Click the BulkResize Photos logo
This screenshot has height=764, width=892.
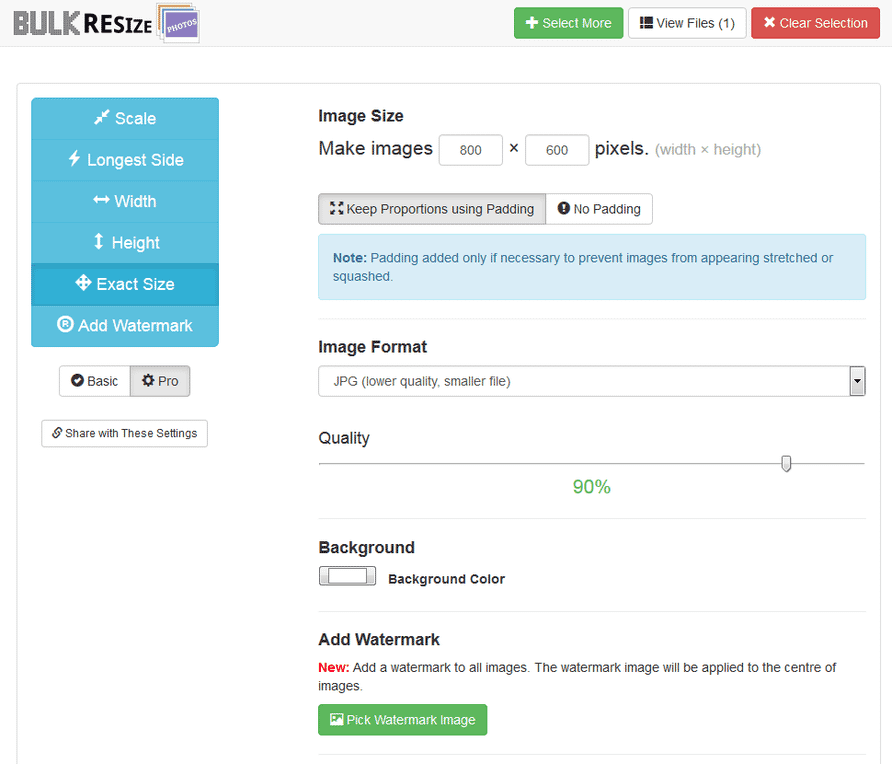[106, 23]
